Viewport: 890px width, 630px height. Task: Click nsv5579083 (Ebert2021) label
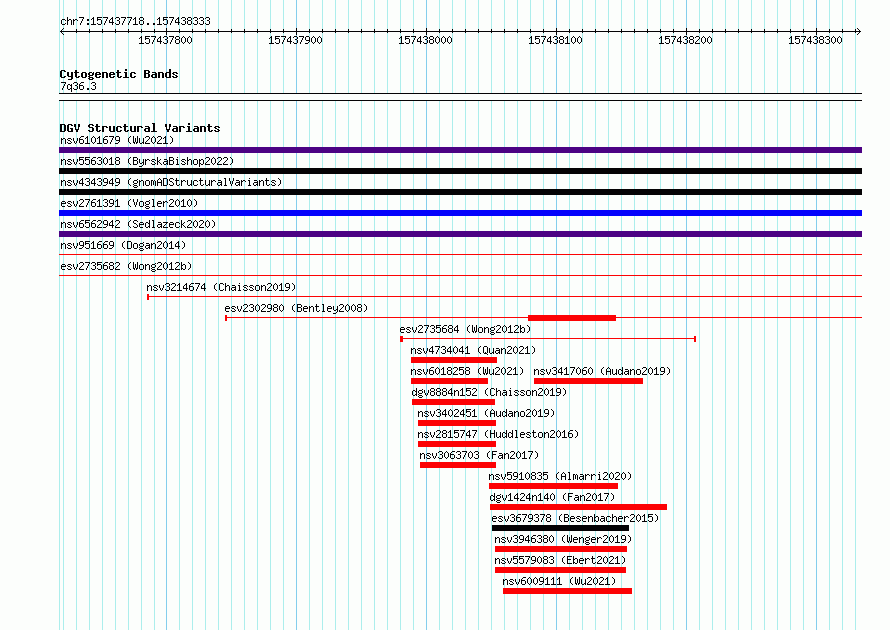click(x=560, y=560)
